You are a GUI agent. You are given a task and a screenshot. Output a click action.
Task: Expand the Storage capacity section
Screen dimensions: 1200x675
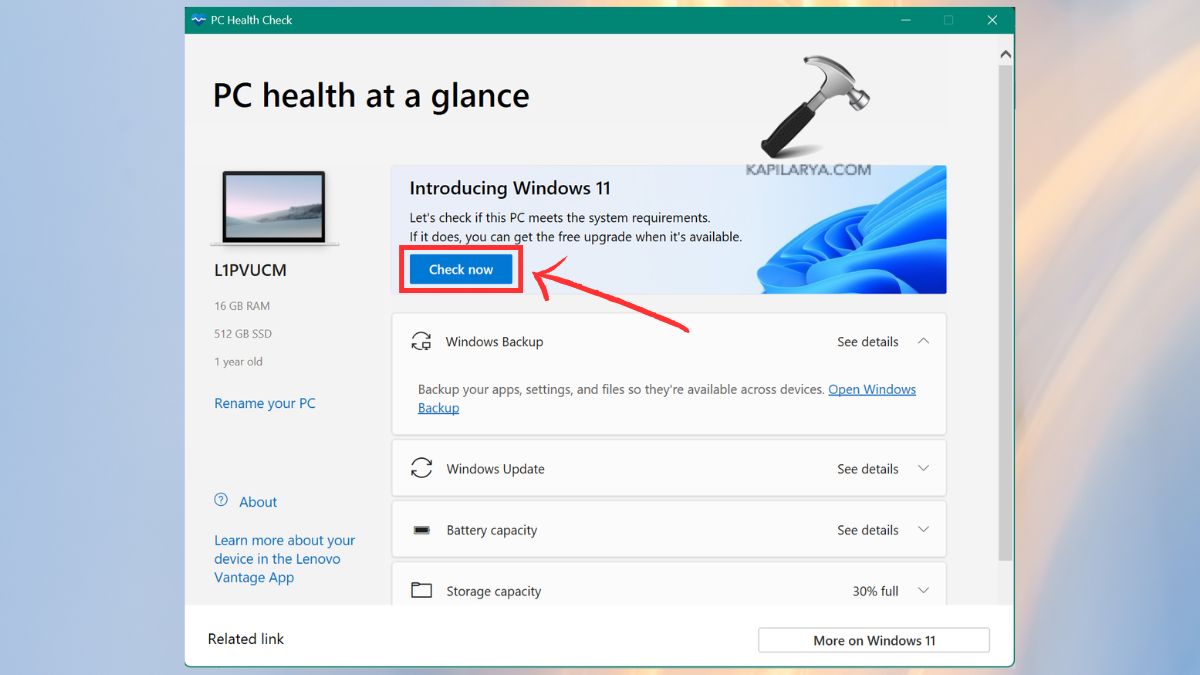[x=922, y=590]
